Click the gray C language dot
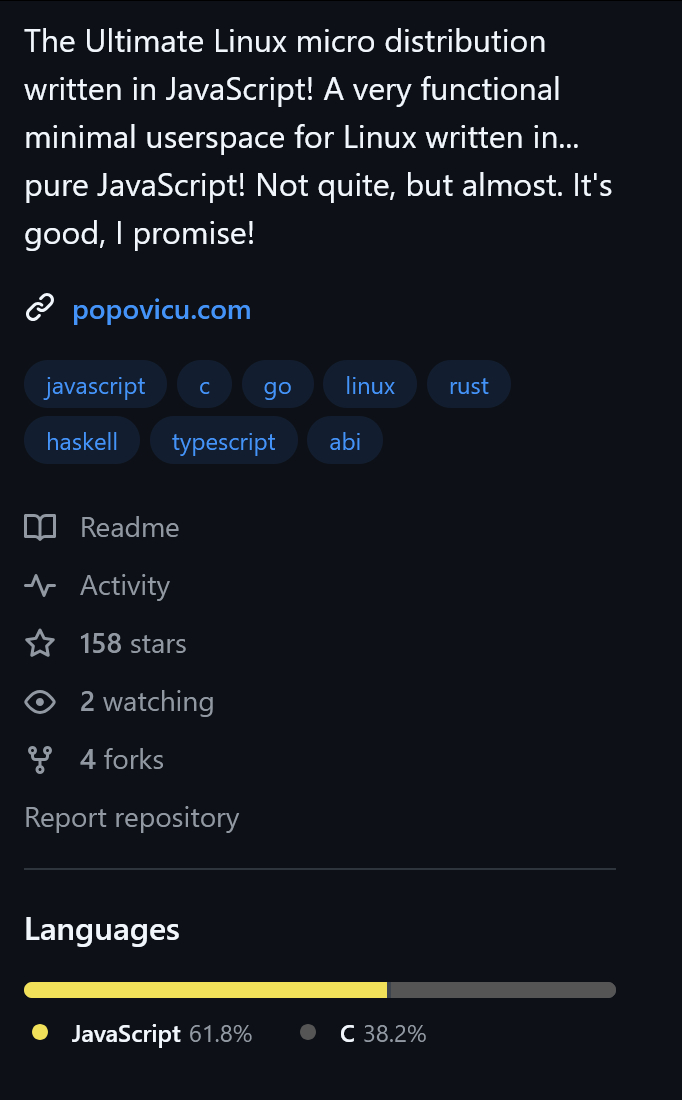The width and height of the screenshot is (682, 1100). (x=308, y=1032)
